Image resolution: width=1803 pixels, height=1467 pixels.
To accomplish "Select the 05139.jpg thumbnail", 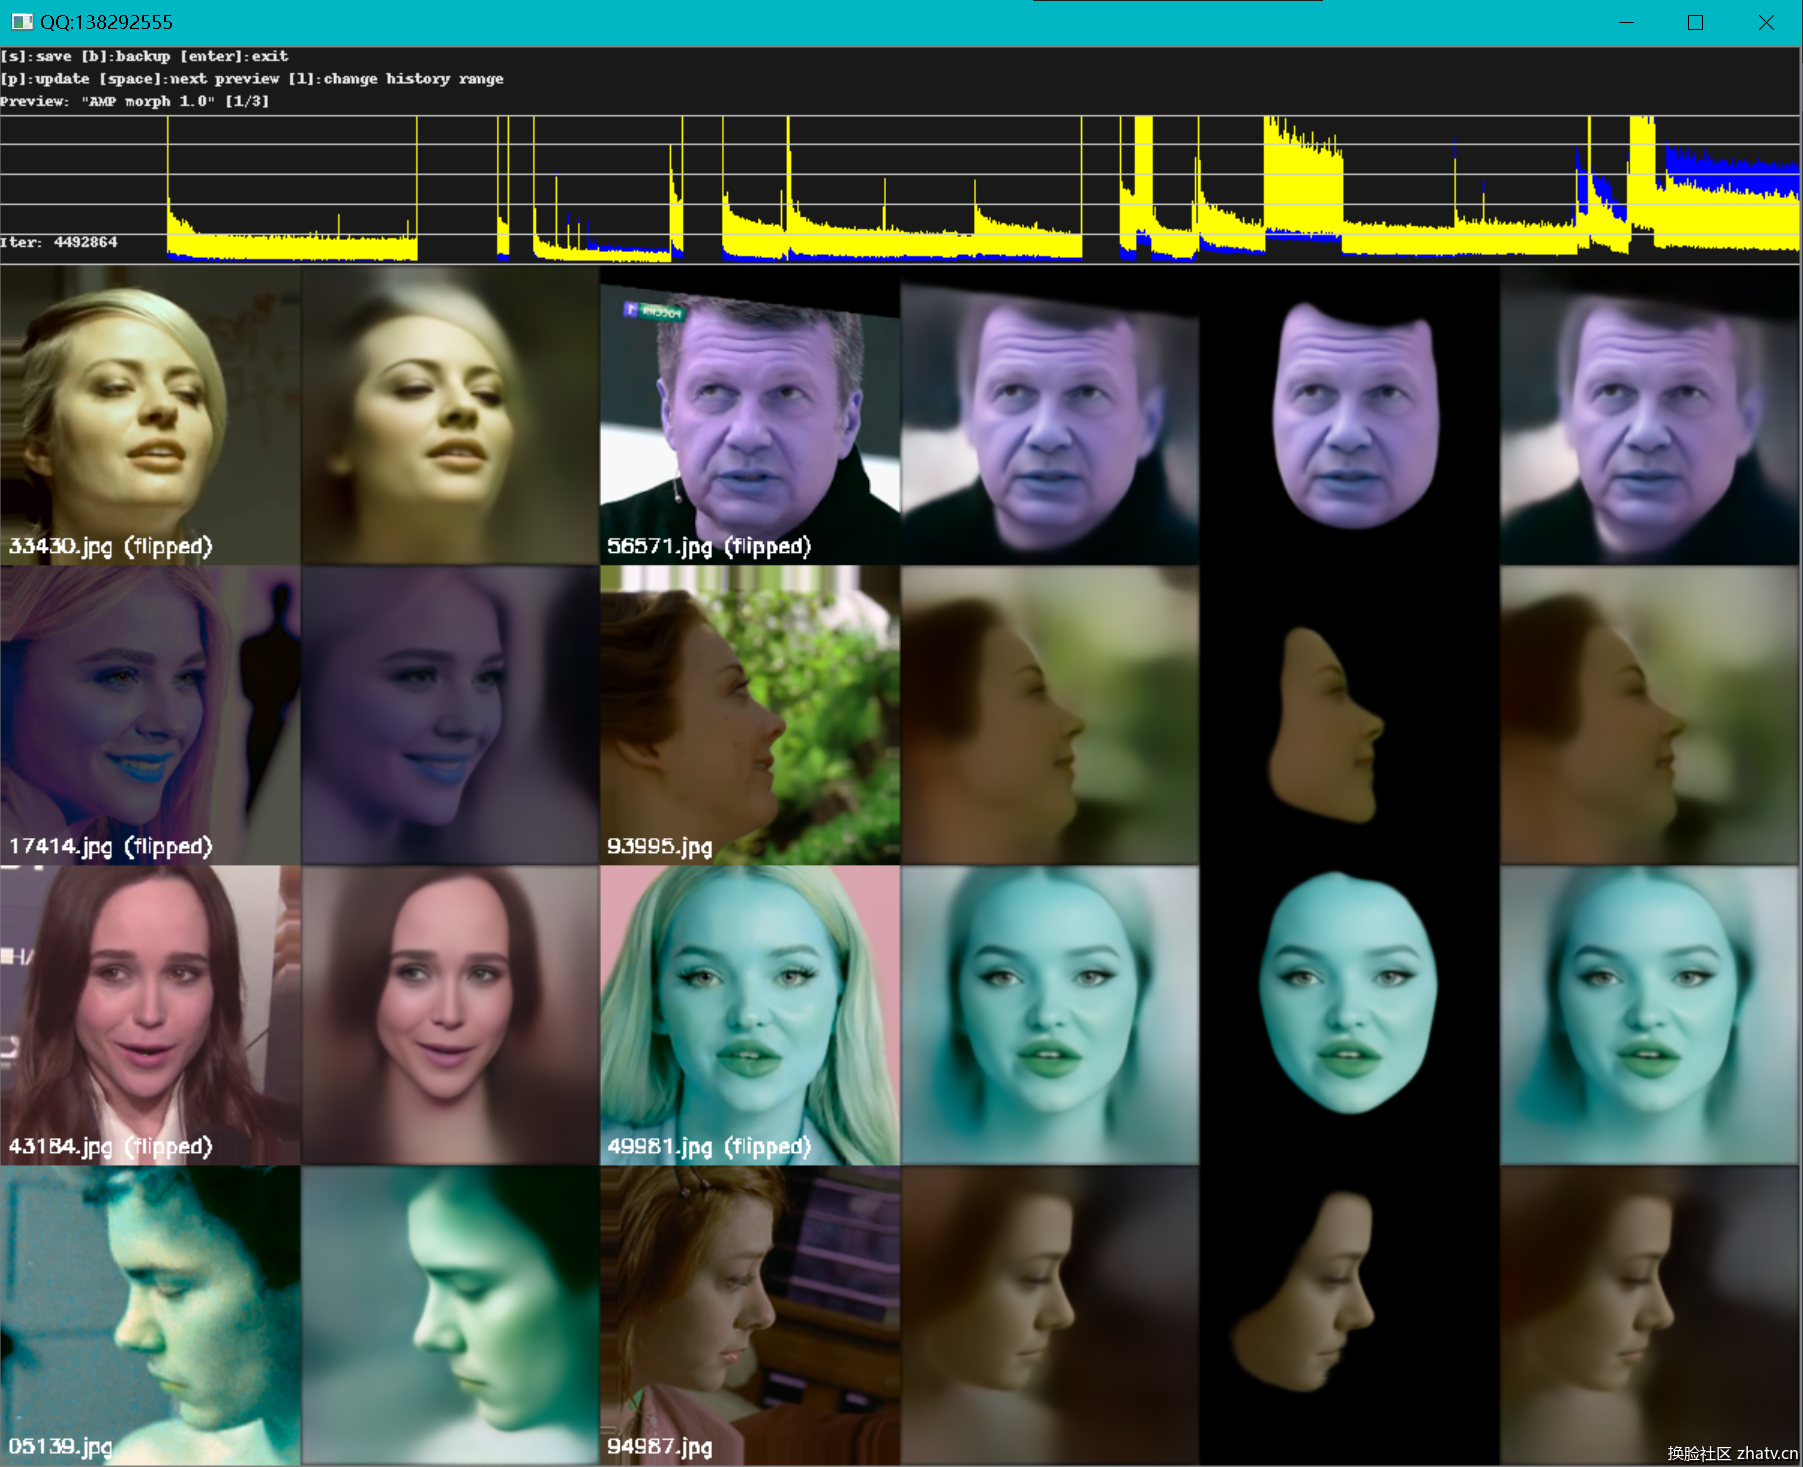I will pyautogui.click(x=150, y=1315).
